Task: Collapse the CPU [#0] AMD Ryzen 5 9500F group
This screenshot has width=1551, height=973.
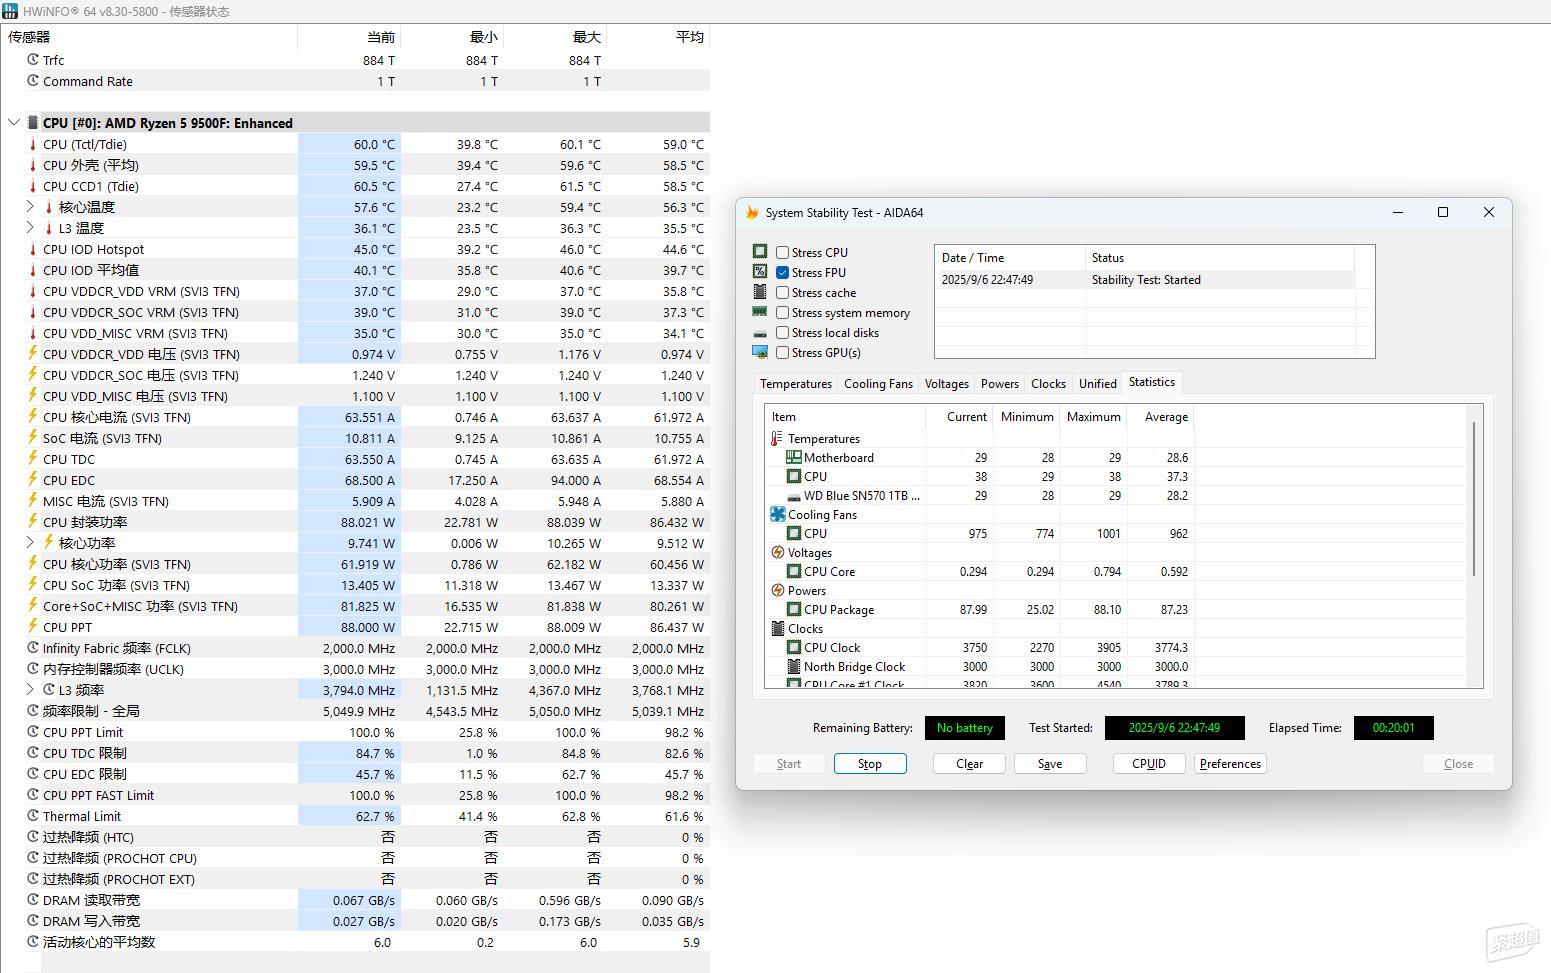Action: click(x=14, y=123)
